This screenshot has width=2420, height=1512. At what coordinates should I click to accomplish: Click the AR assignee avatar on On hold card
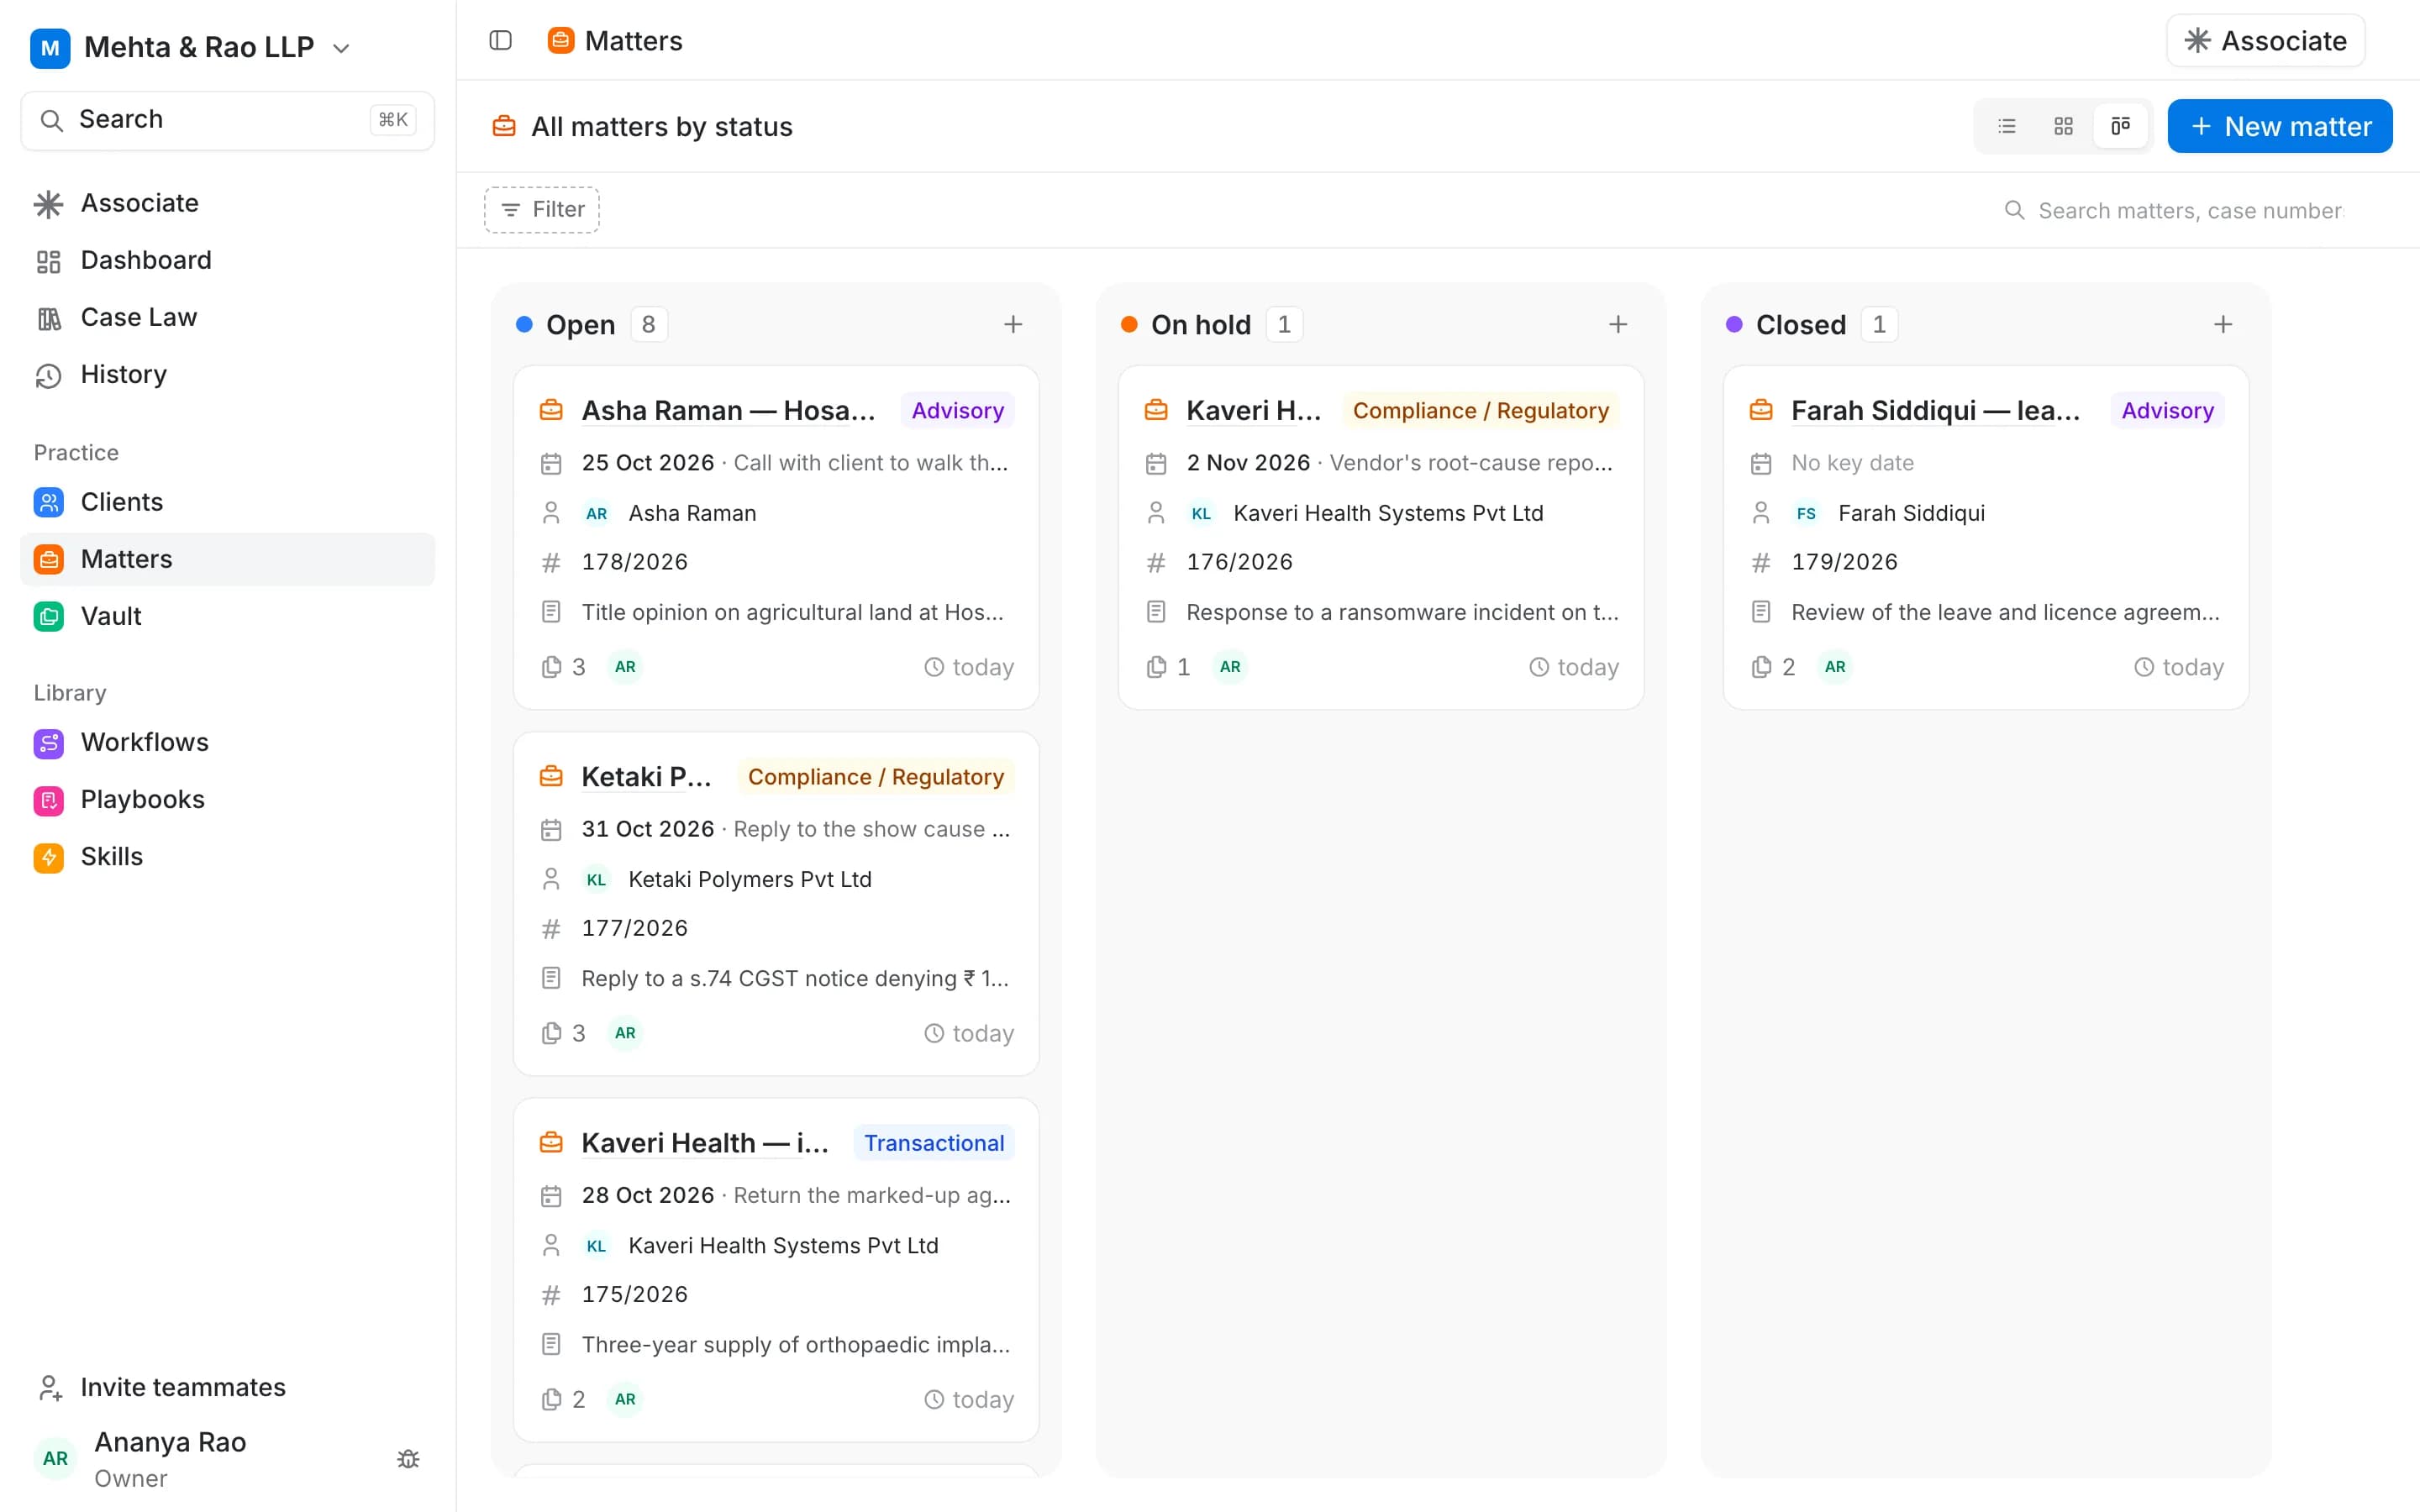1230,667
